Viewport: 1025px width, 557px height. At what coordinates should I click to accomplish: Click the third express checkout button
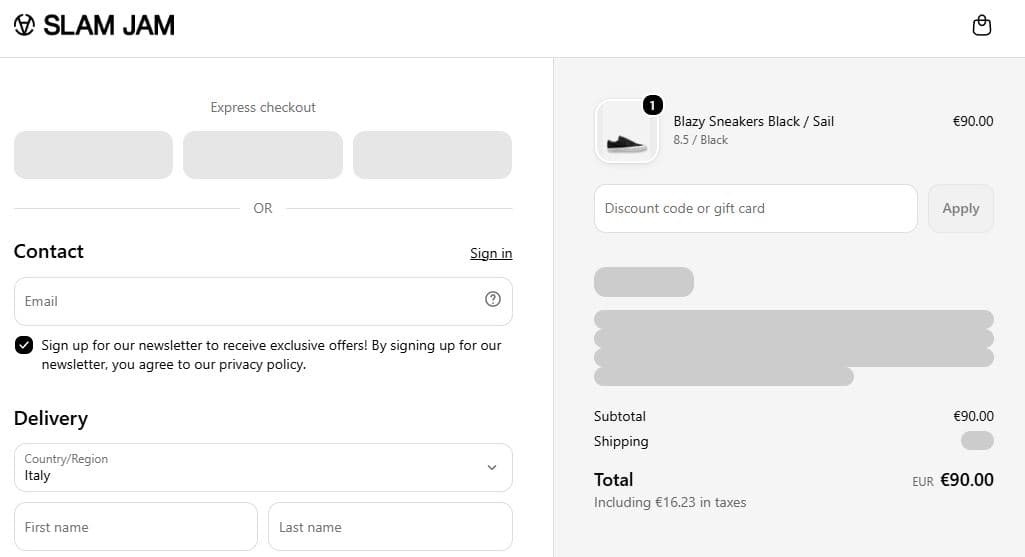coord(432,155)
